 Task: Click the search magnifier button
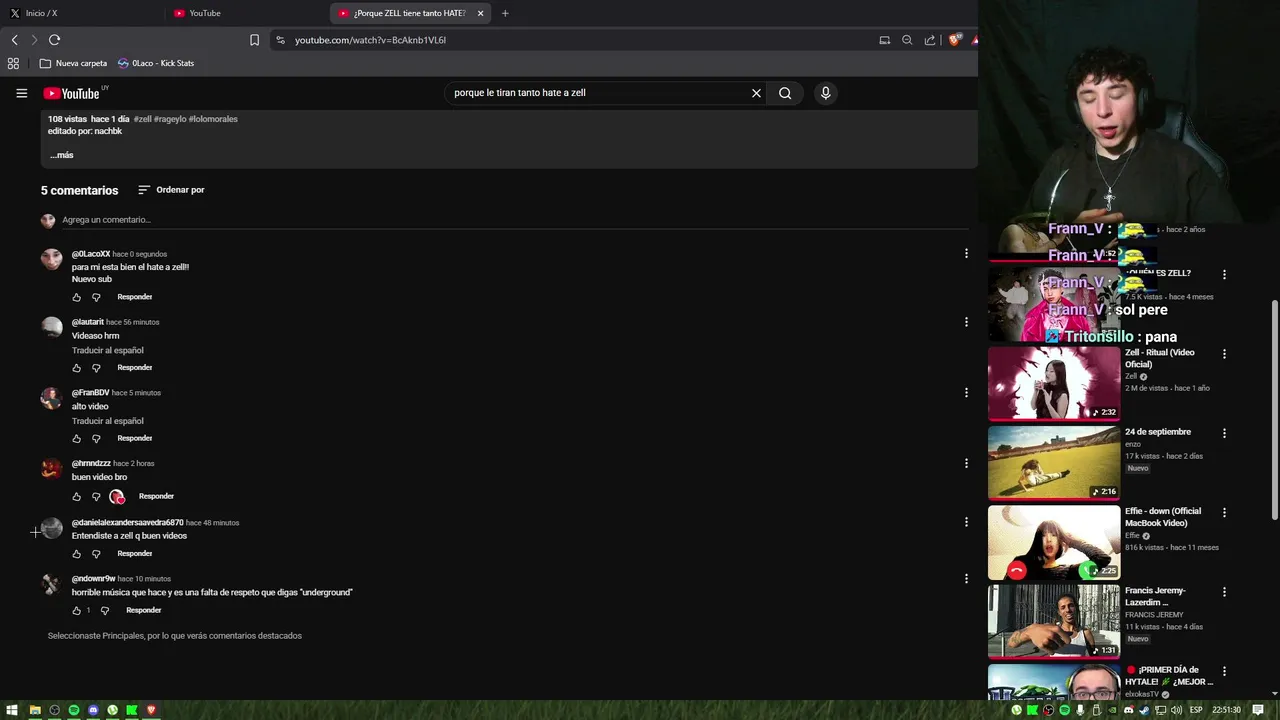coord(785,93)
